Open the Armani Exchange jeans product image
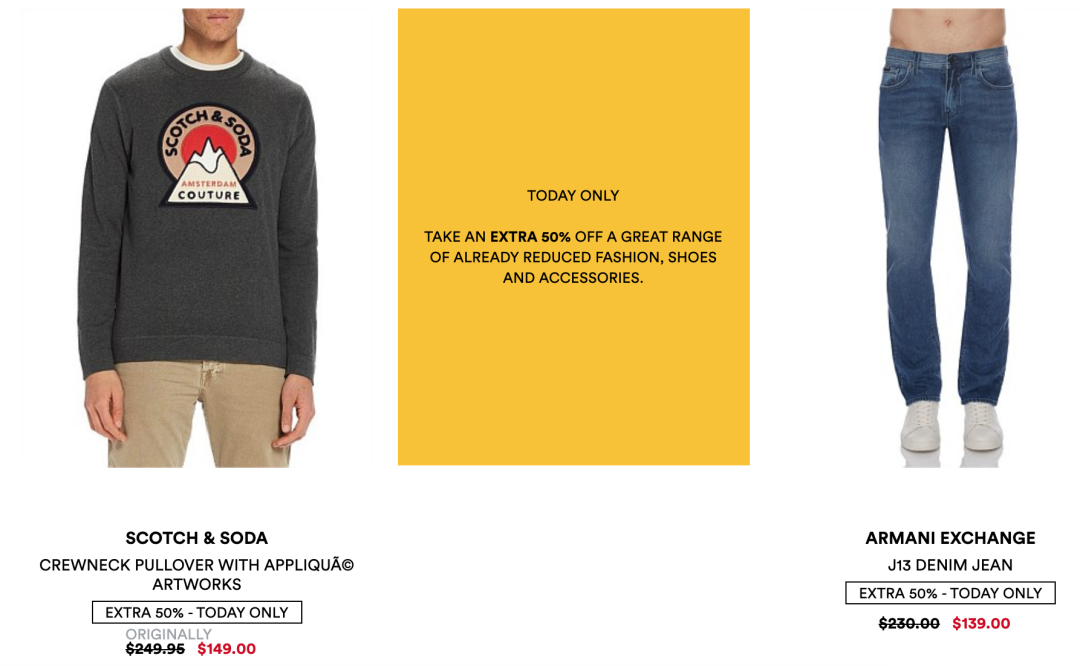The height and width of the screenshot is (666, 1080). 949,238
